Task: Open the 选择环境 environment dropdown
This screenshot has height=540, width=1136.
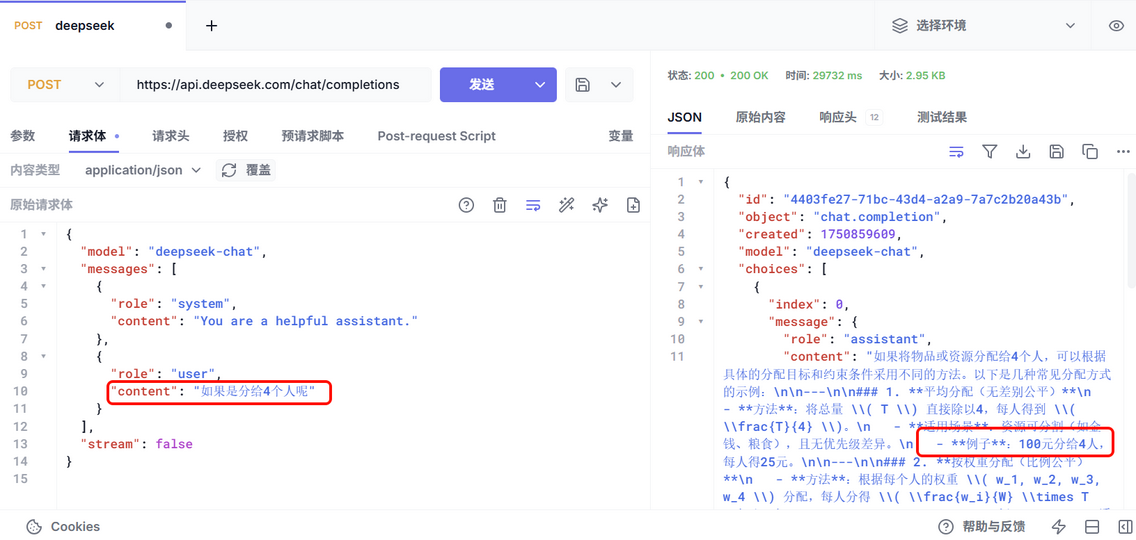Action: (x=984, y=25)
